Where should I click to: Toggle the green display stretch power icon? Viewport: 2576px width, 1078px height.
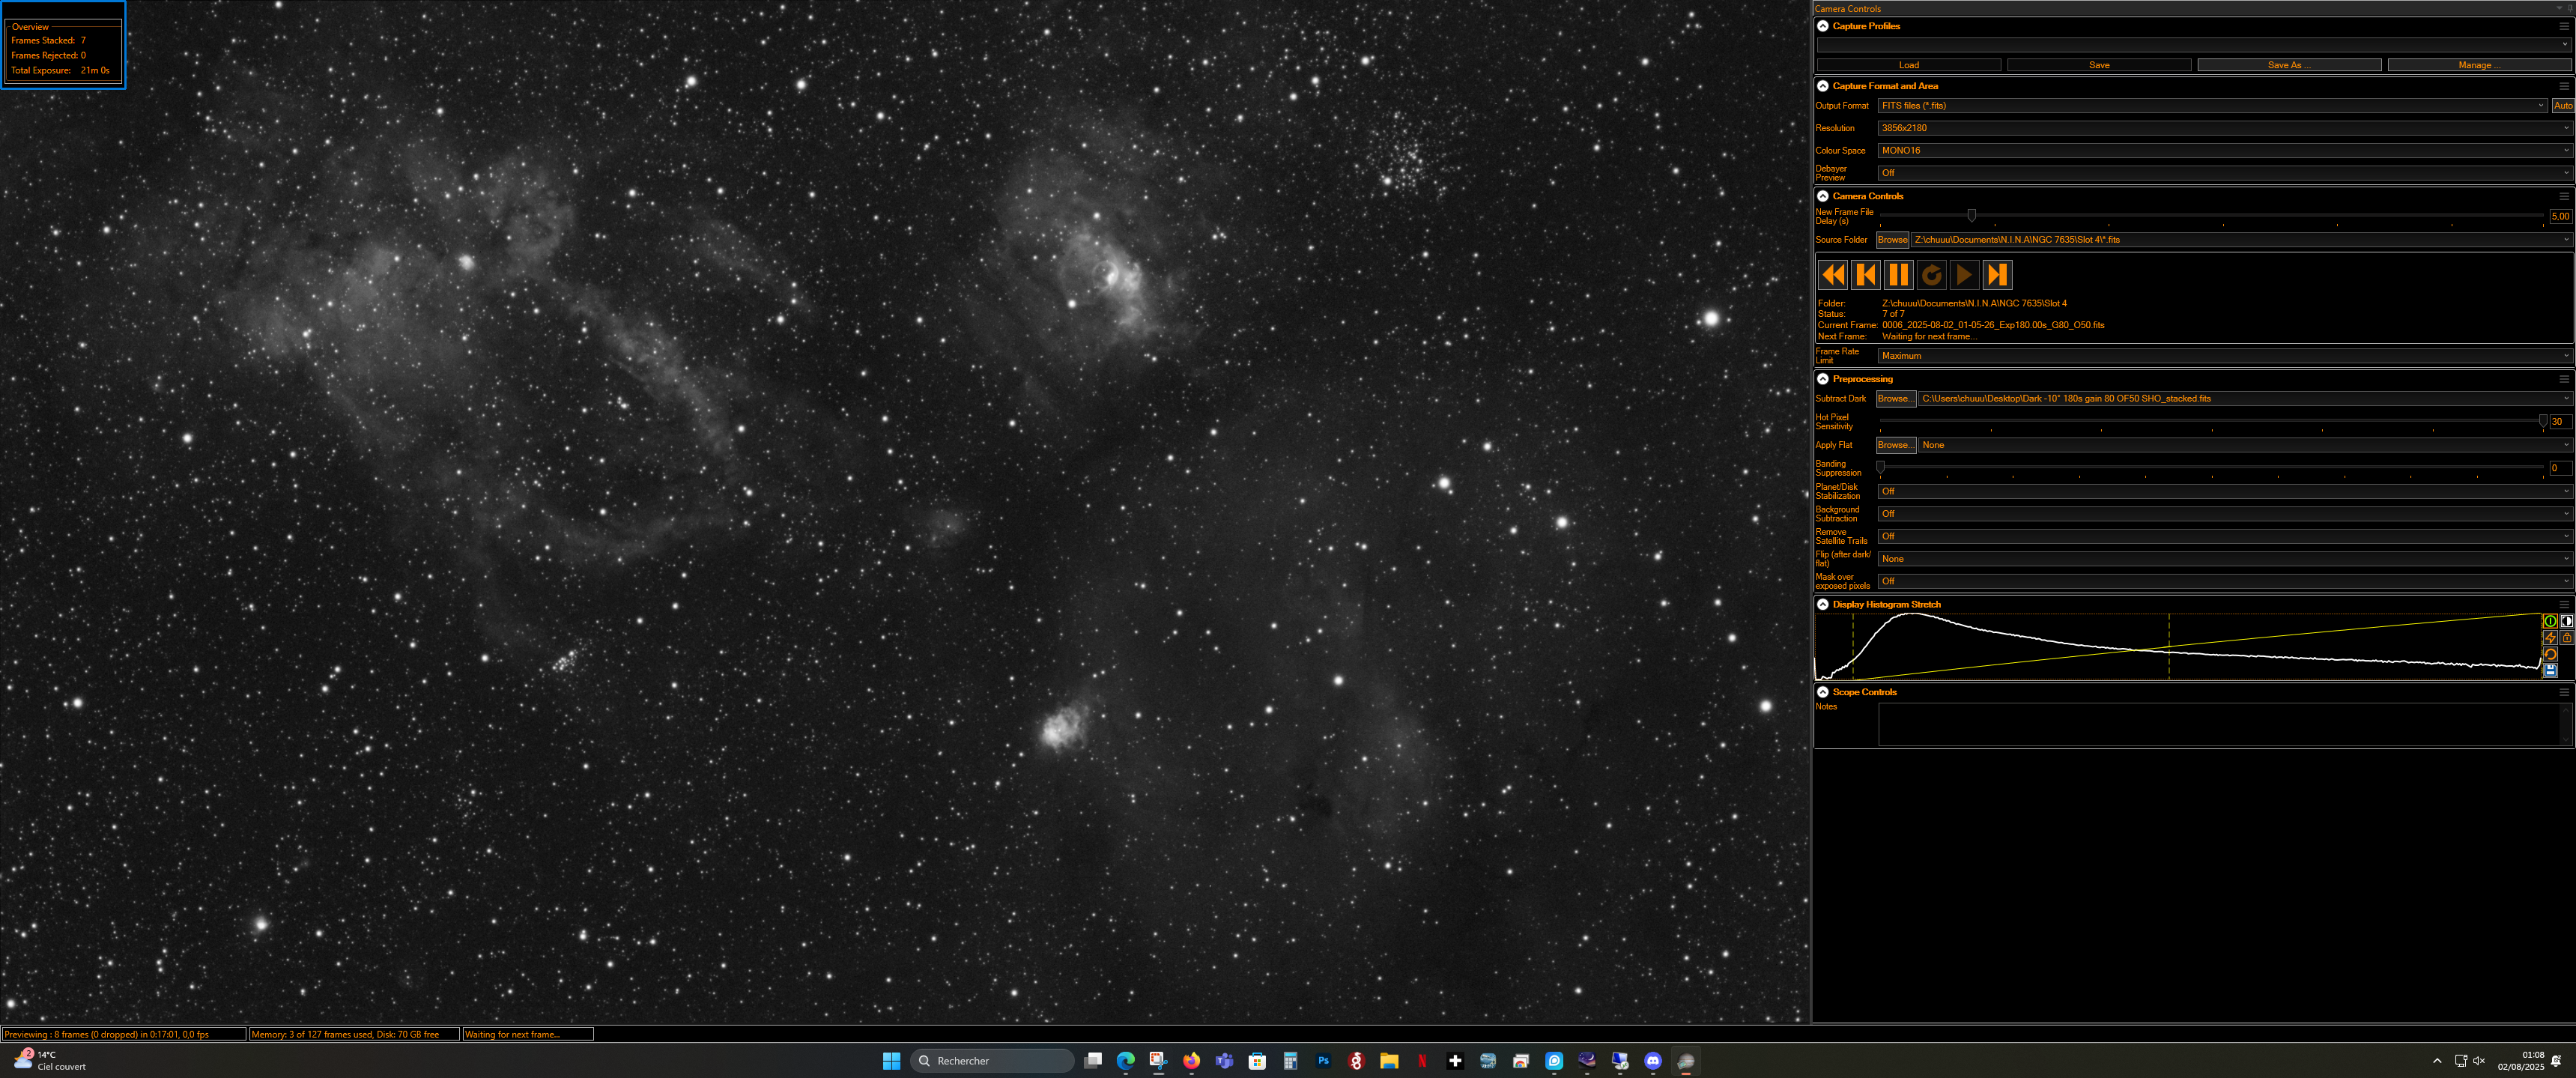click(x=2550, y=621)
